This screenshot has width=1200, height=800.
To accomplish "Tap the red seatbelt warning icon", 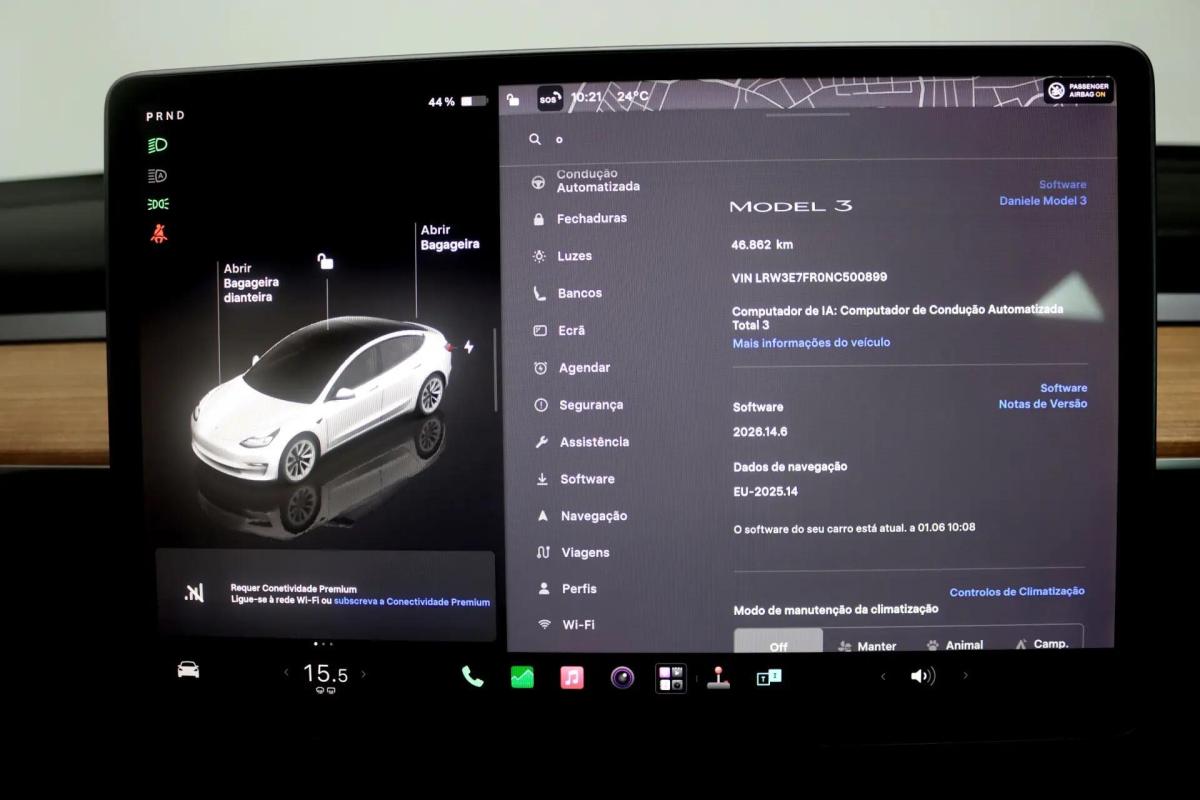I will (x=158, y=234).
